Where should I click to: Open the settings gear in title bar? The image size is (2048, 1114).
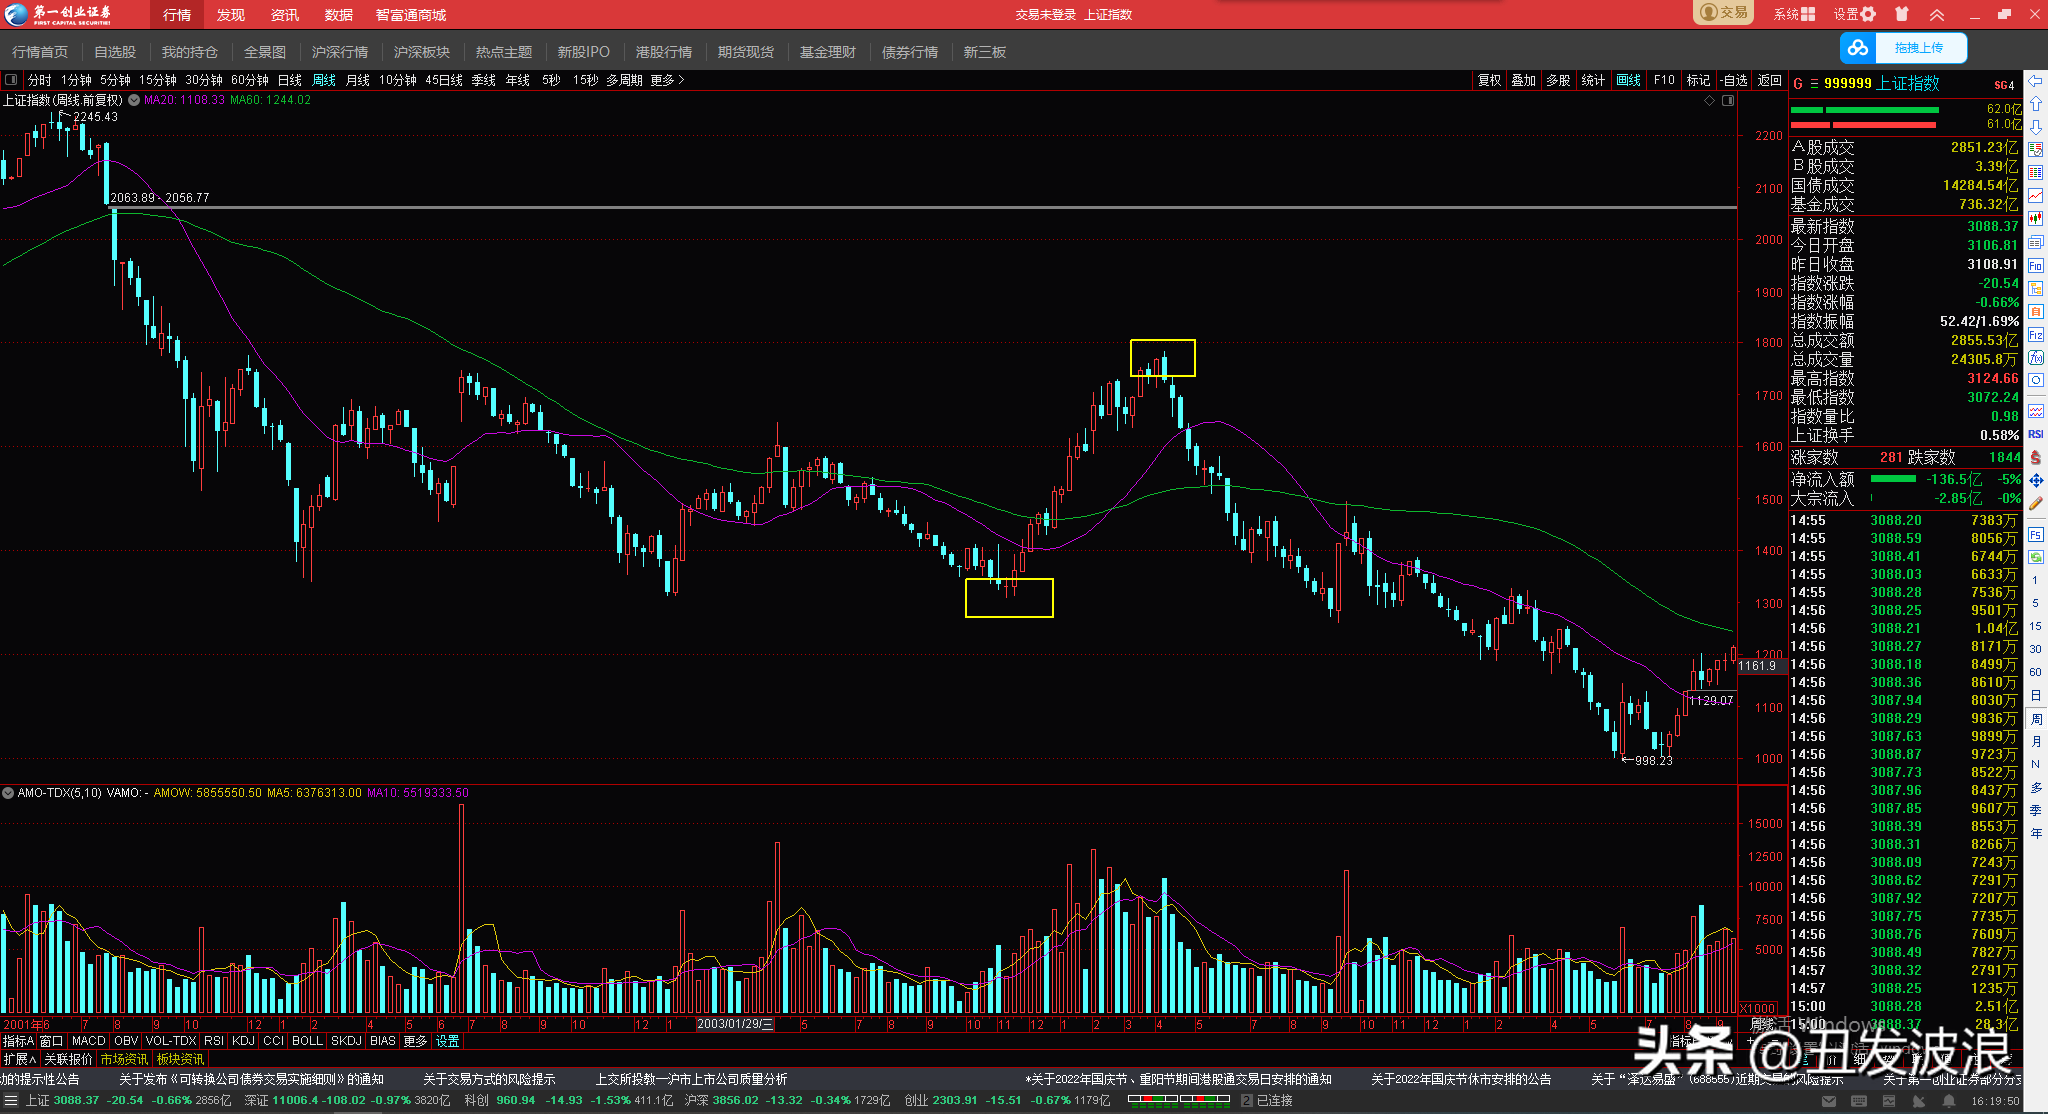pos(1868,14)
